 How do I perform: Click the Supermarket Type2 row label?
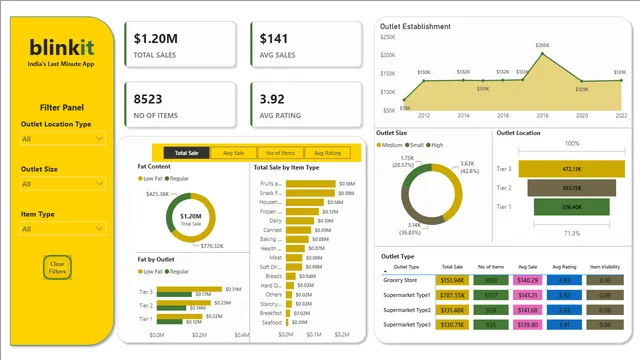click(x=407, y=310)
